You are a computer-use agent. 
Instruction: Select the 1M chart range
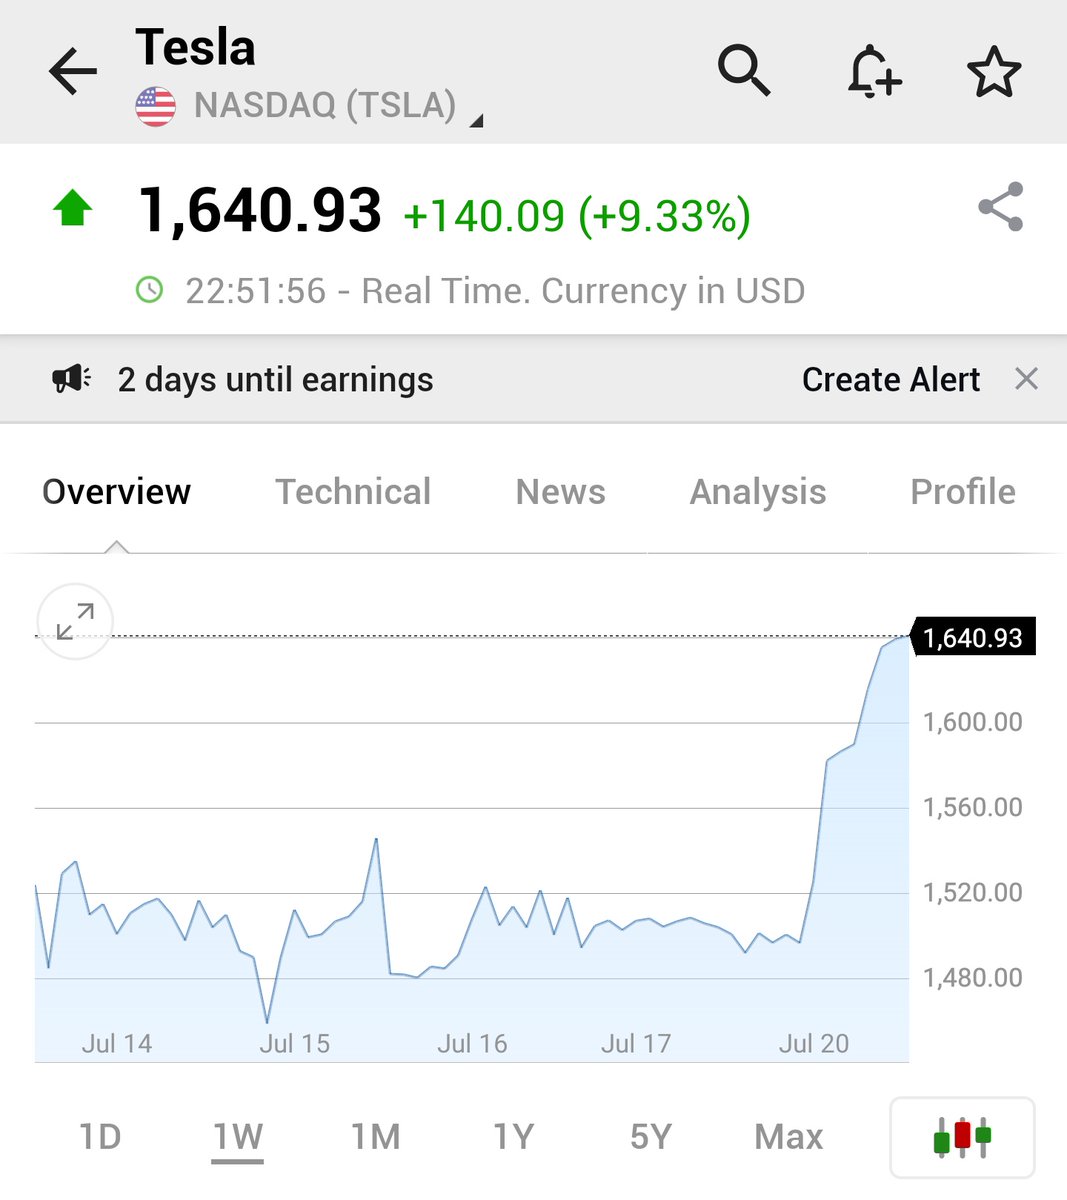(x=375, y=1137)
